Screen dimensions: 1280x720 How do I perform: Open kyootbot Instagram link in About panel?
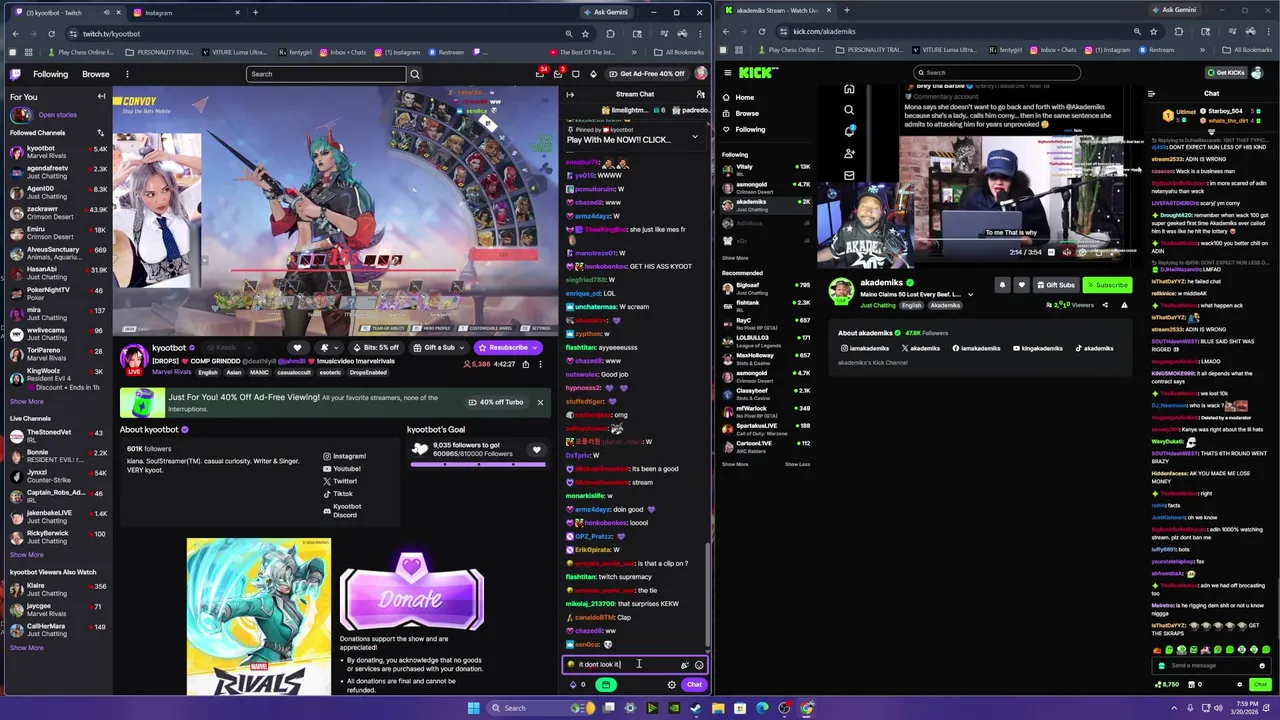click(344, 456)
